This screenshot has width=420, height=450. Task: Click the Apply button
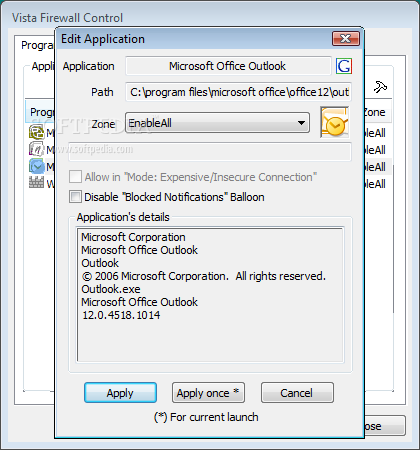(x=120, y=393)
